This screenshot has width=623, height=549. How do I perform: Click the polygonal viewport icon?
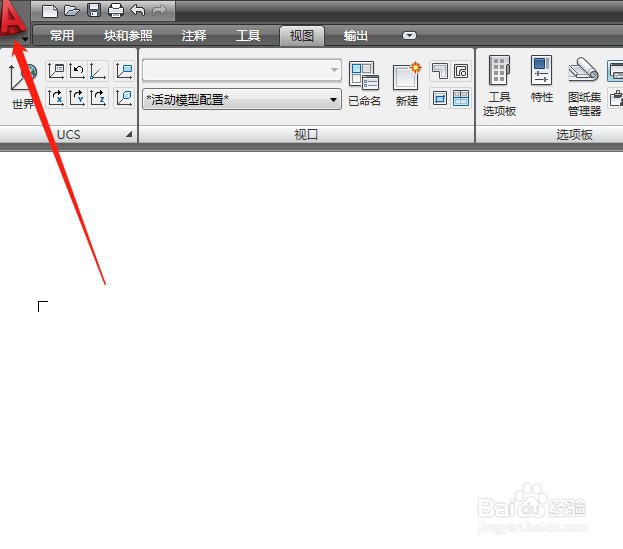pos(440,72)
